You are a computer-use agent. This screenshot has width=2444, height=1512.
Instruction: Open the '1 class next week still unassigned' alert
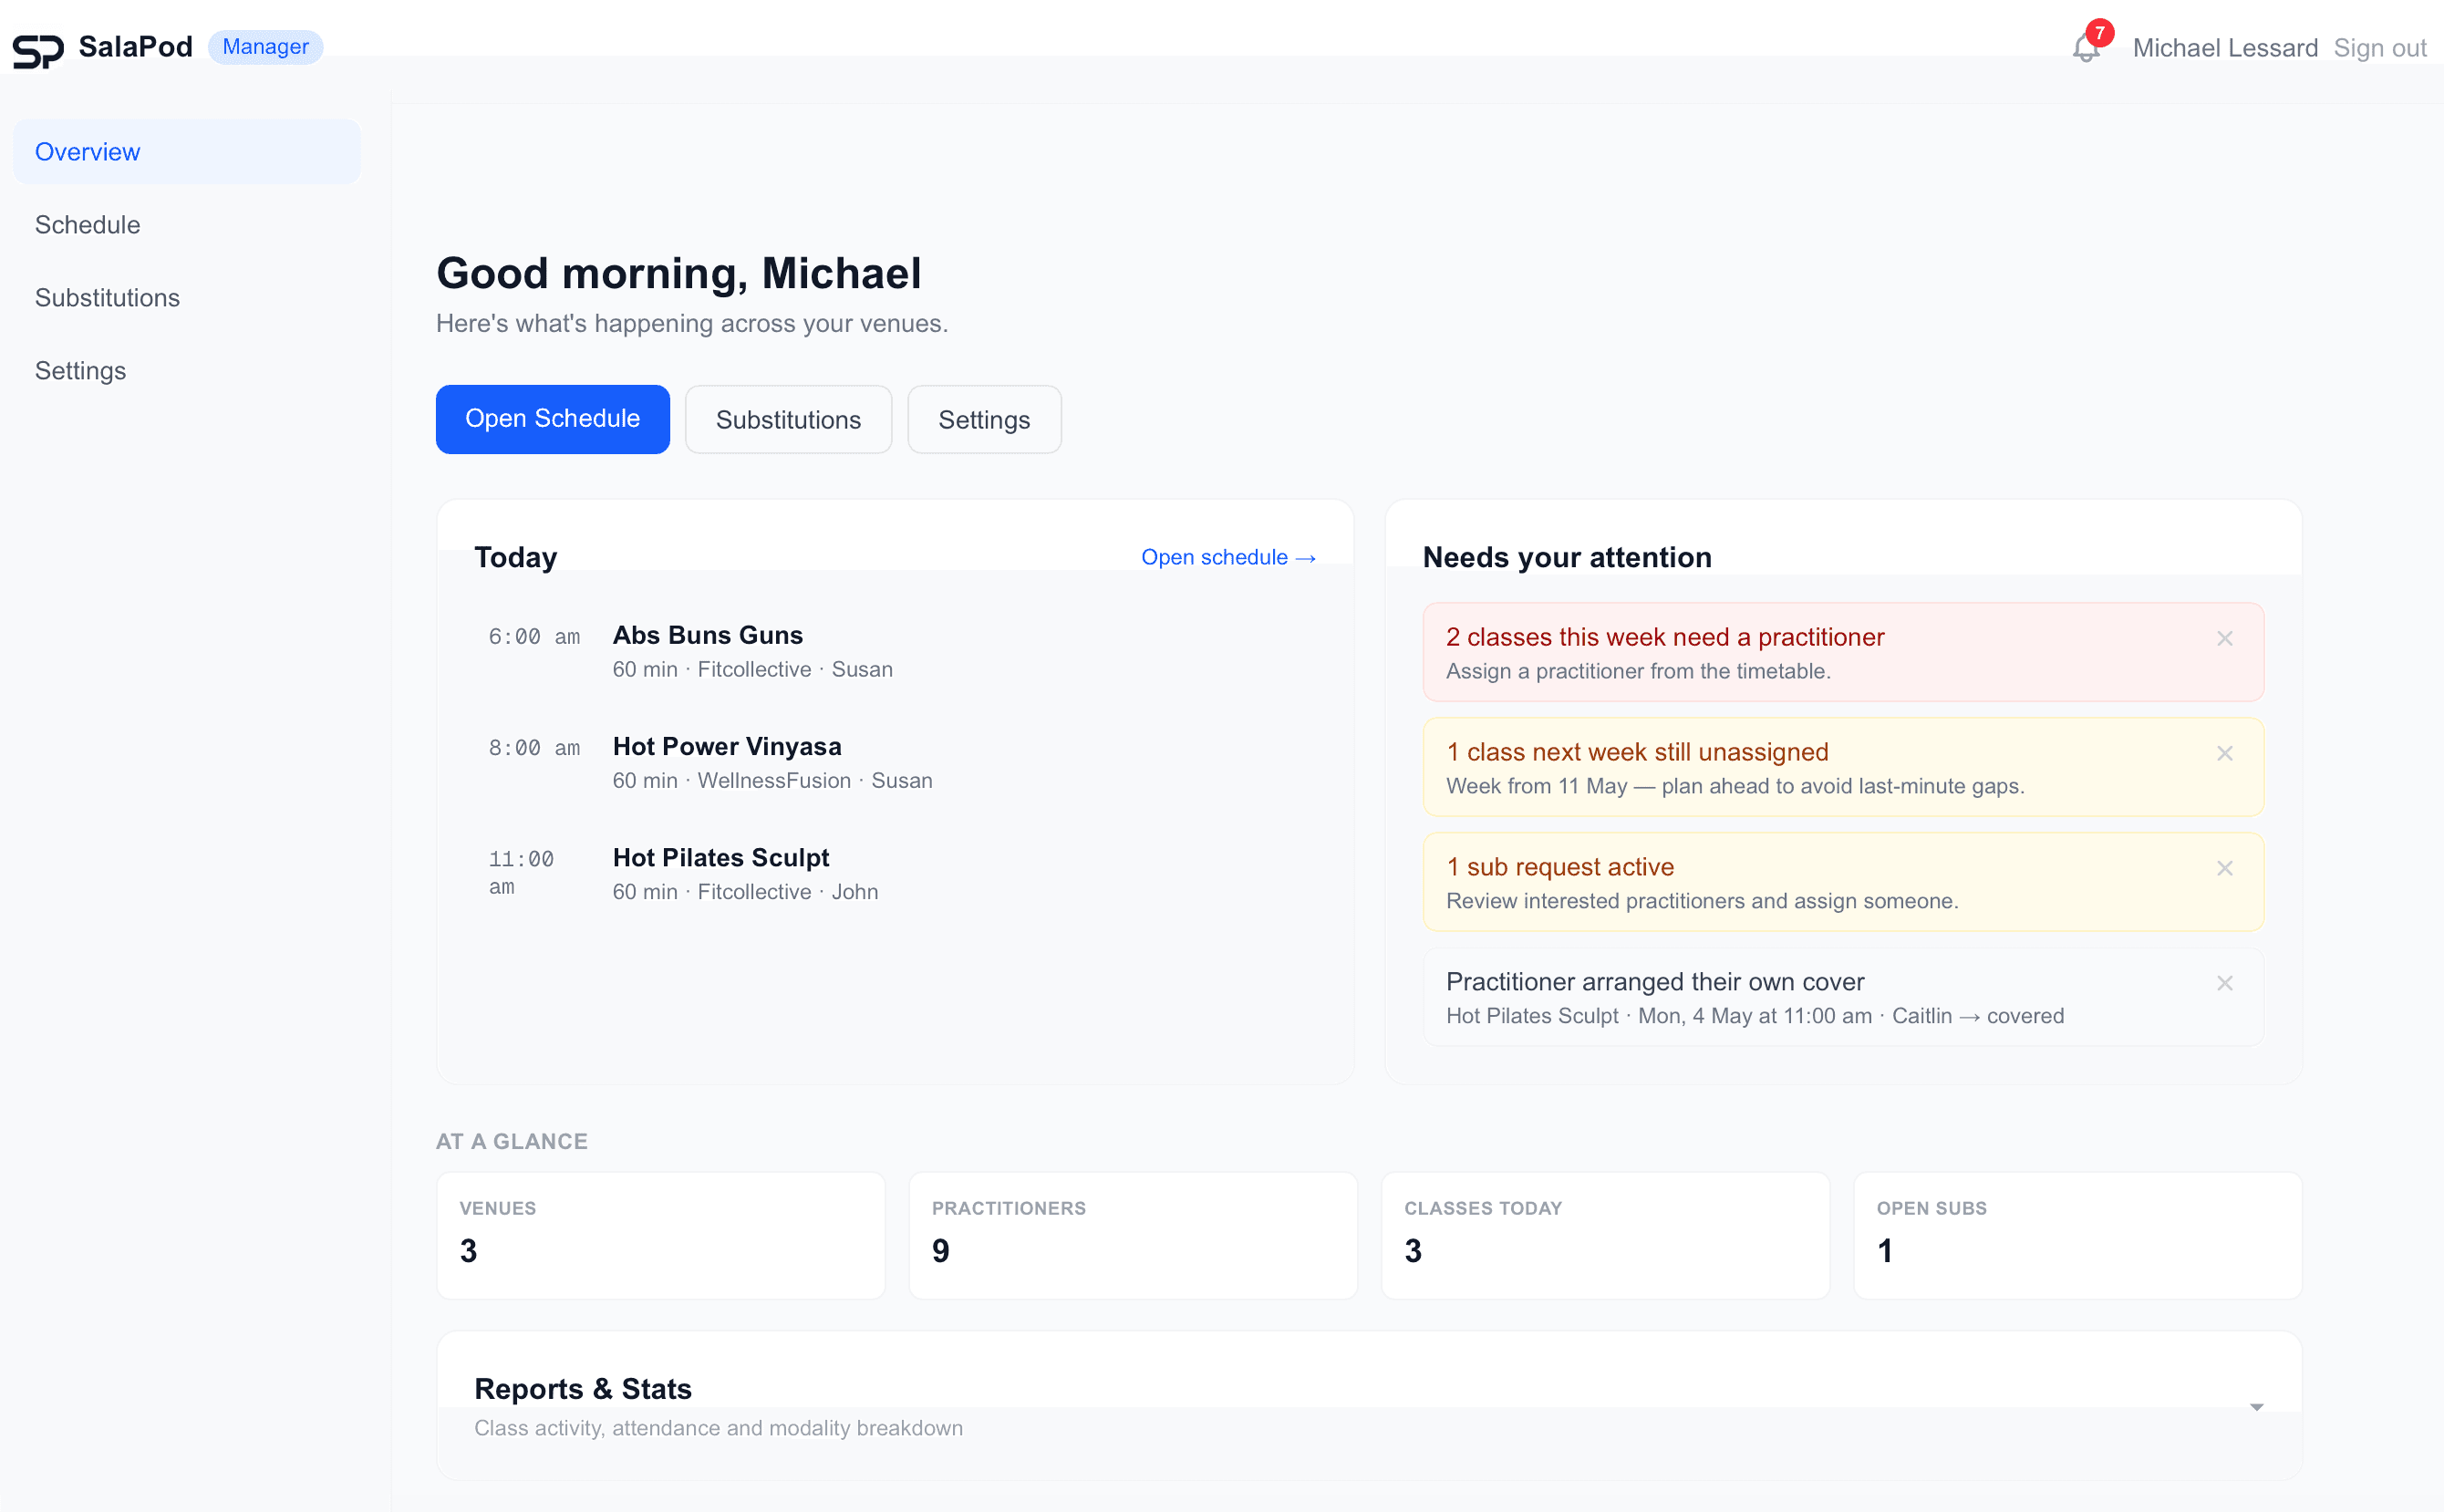[x=1842, y=767]
